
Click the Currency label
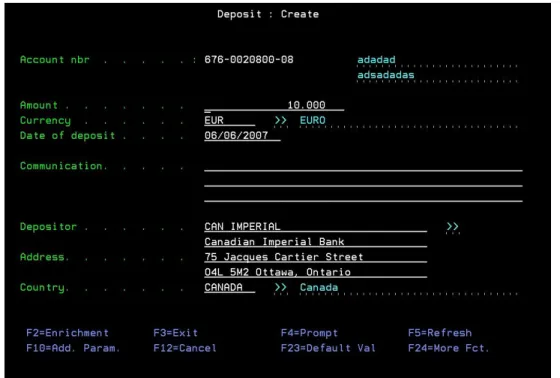click(45, 121)
